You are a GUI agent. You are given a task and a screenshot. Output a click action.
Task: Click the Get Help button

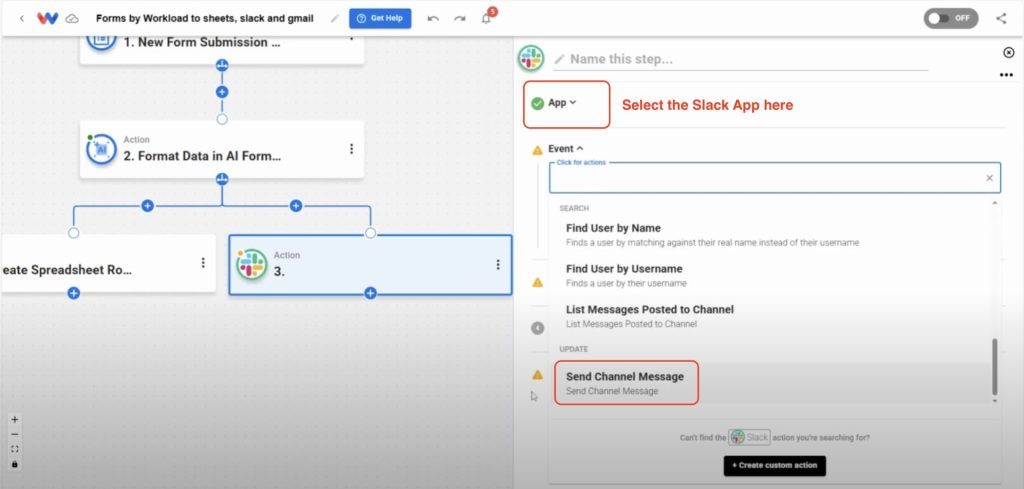pos(380,18)
